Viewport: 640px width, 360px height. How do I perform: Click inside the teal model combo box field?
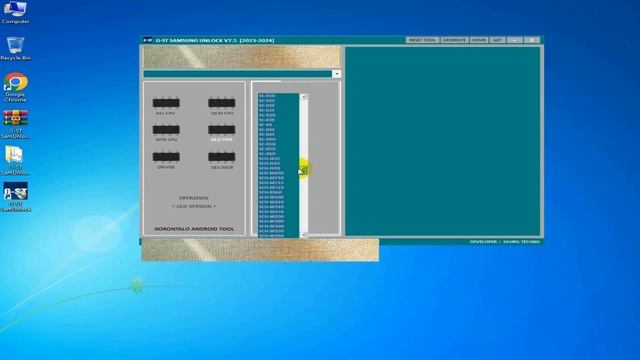(238, 74)
